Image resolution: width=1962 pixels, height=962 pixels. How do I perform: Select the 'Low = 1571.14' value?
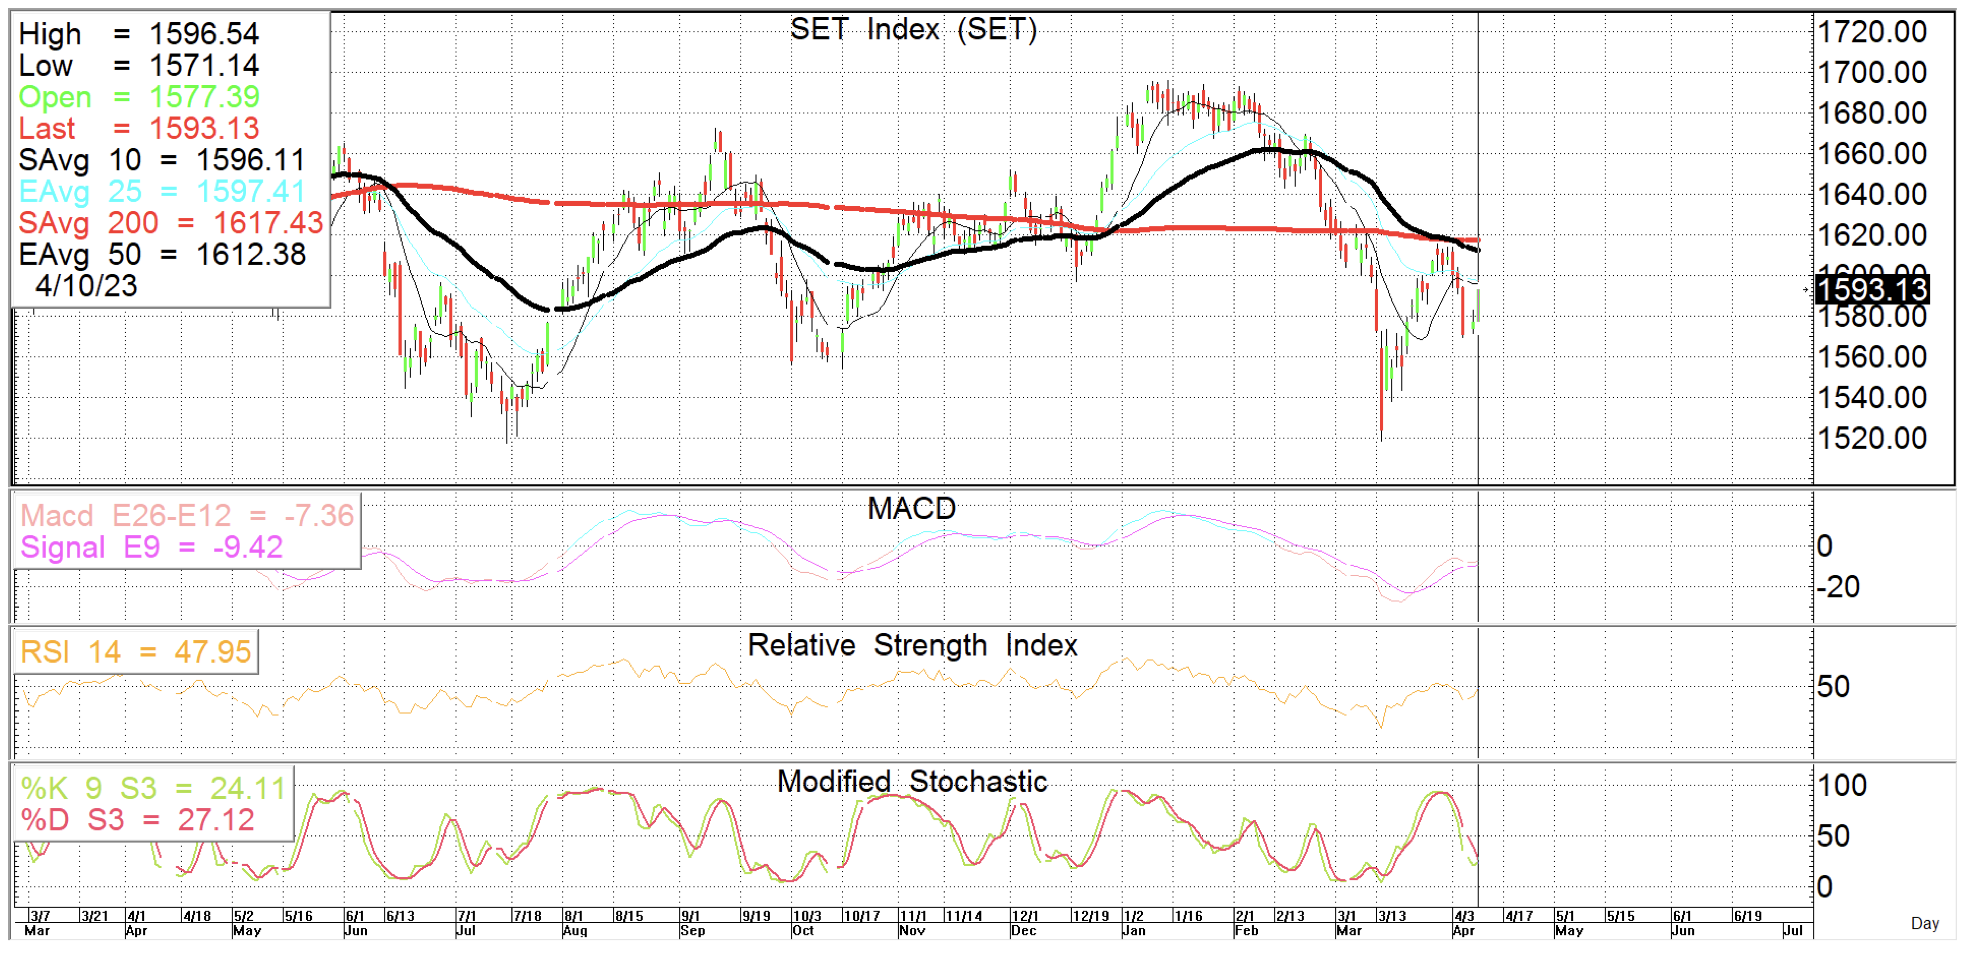pos(139,66)
